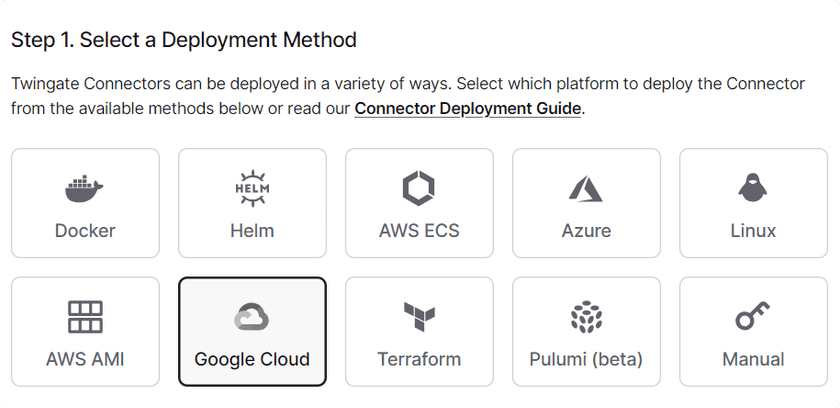Click the Pulumi logo icon

point(586,317)
